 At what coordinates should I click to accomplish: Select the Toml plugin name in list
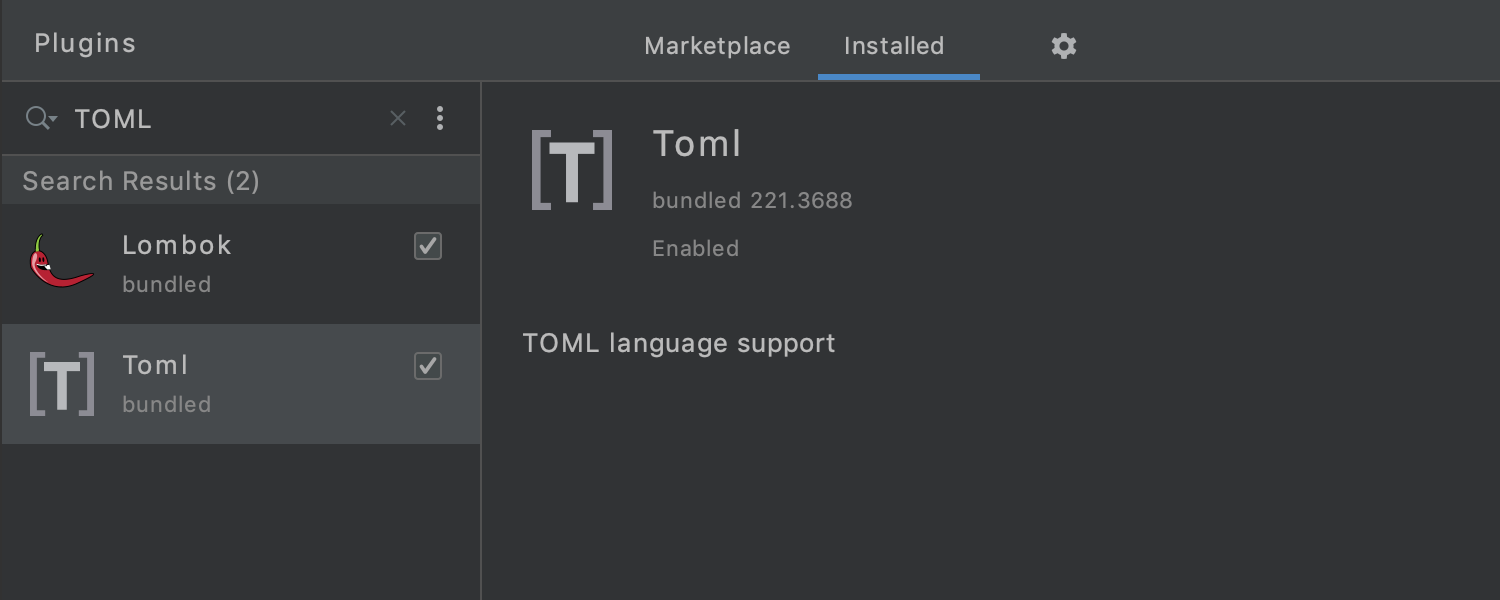click(x=155, y=365)
